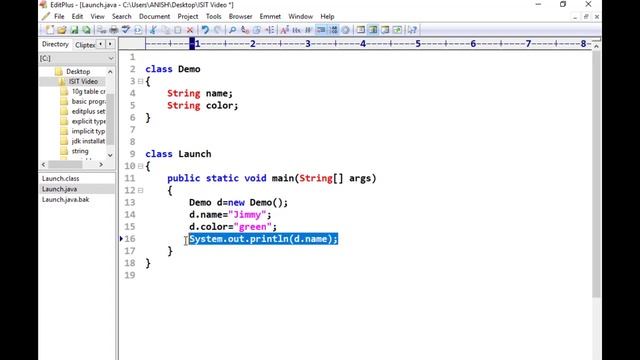Open the File menu
The height and width of the screenshot is (360, 640).
(x=59, y=16)
